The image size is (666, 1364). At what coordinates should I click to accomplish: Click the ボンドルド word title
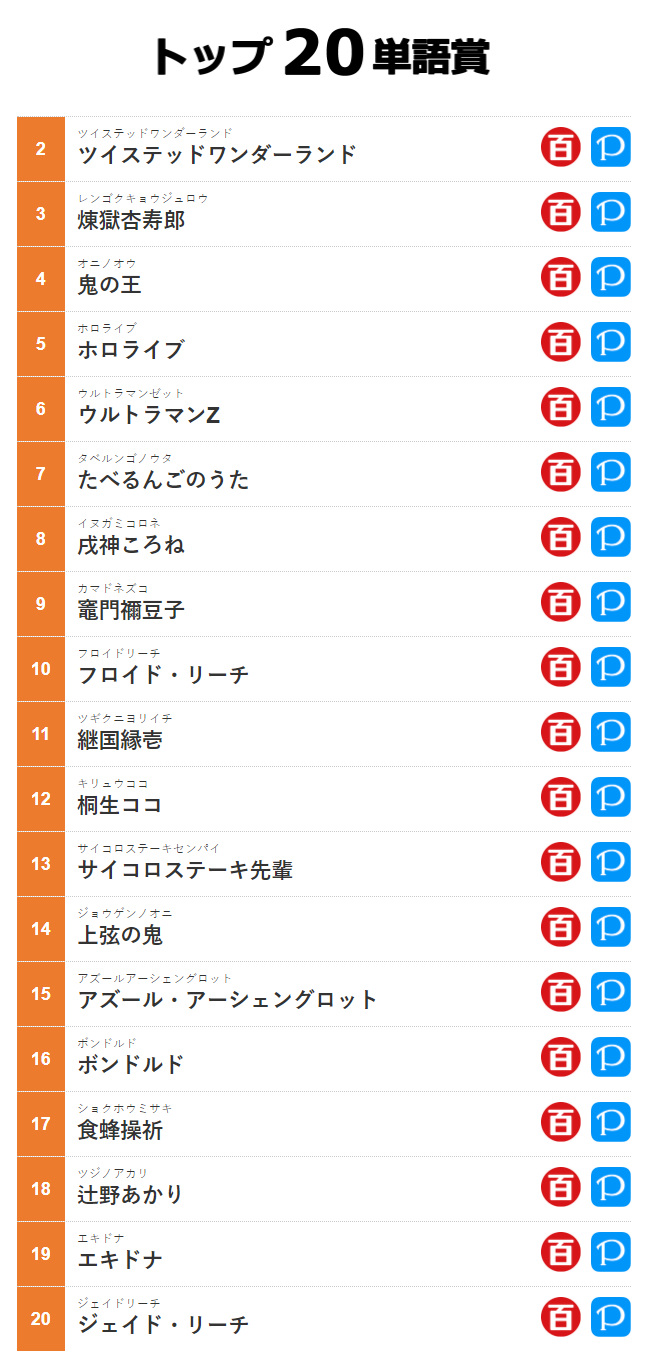tap(131, 1065)
